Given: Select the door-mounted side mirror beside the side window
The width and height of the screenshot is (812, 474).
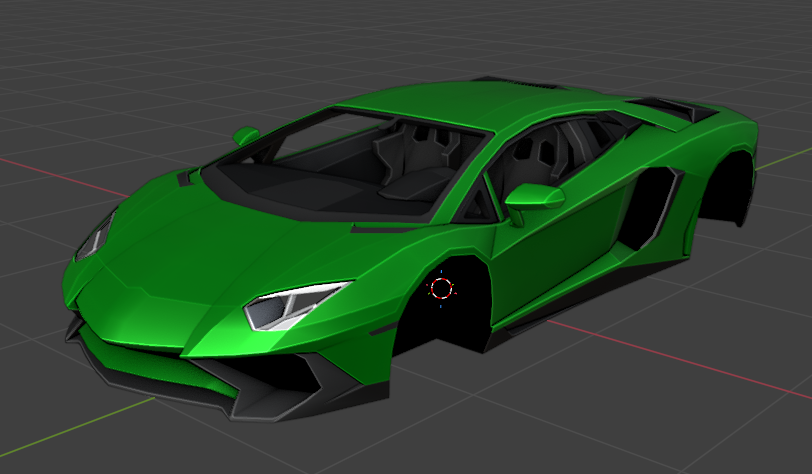Looking at the screenshot, I should click(x=533, y=202).
